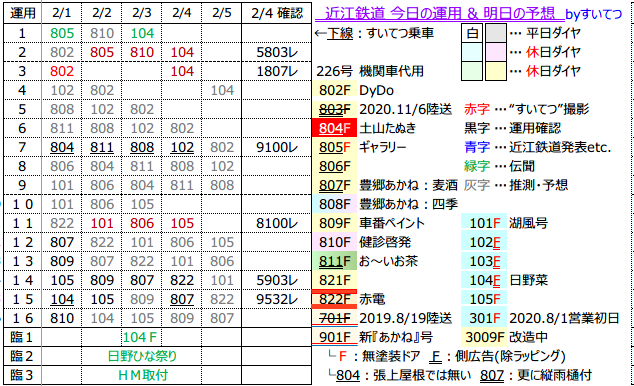Select the 2/4 確認 column header
Viewport: 634px width, 386px height.
[277, 13]
